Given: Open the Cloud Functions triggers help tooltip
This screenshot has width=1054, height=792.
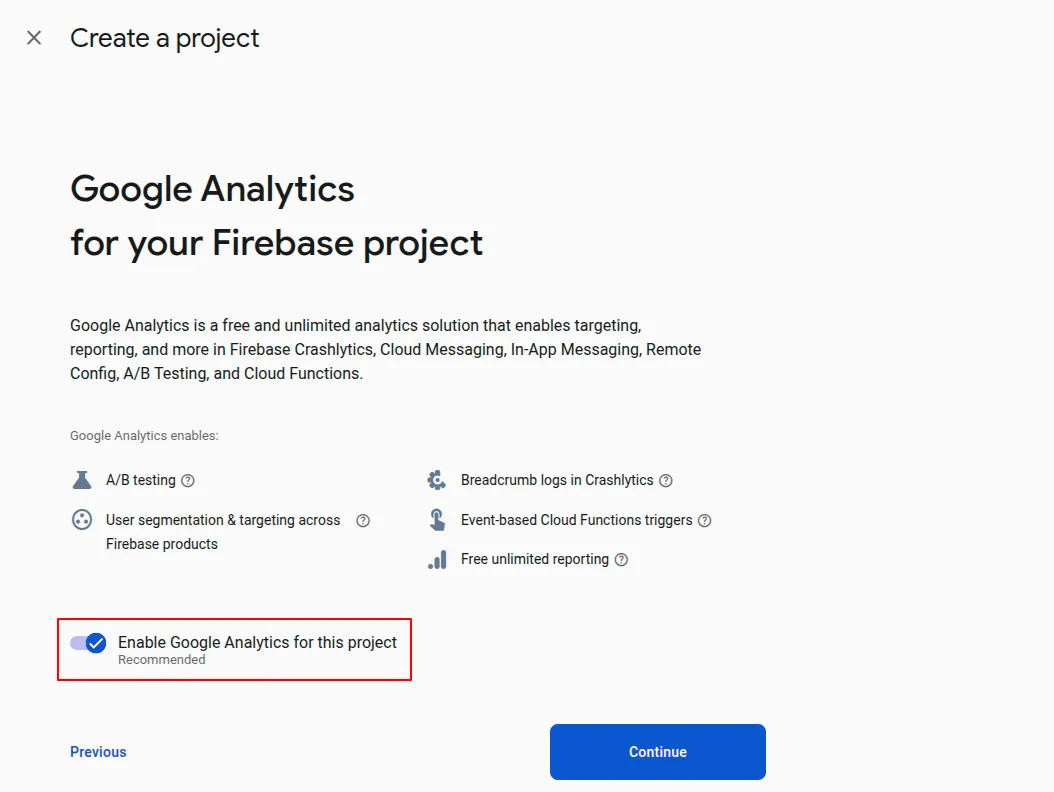Looking at the screenshot, I should click(x=704, y=520).
